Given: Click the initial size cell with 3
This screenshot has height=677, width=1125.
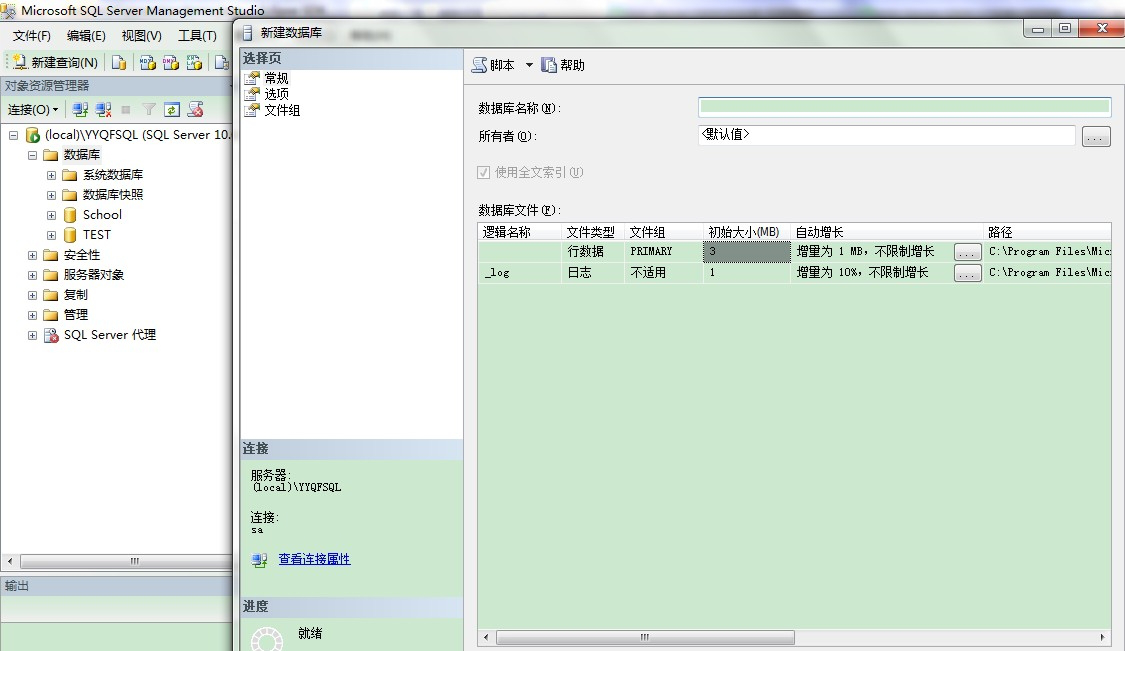Looking at the screenshot, I should [746, 252].
